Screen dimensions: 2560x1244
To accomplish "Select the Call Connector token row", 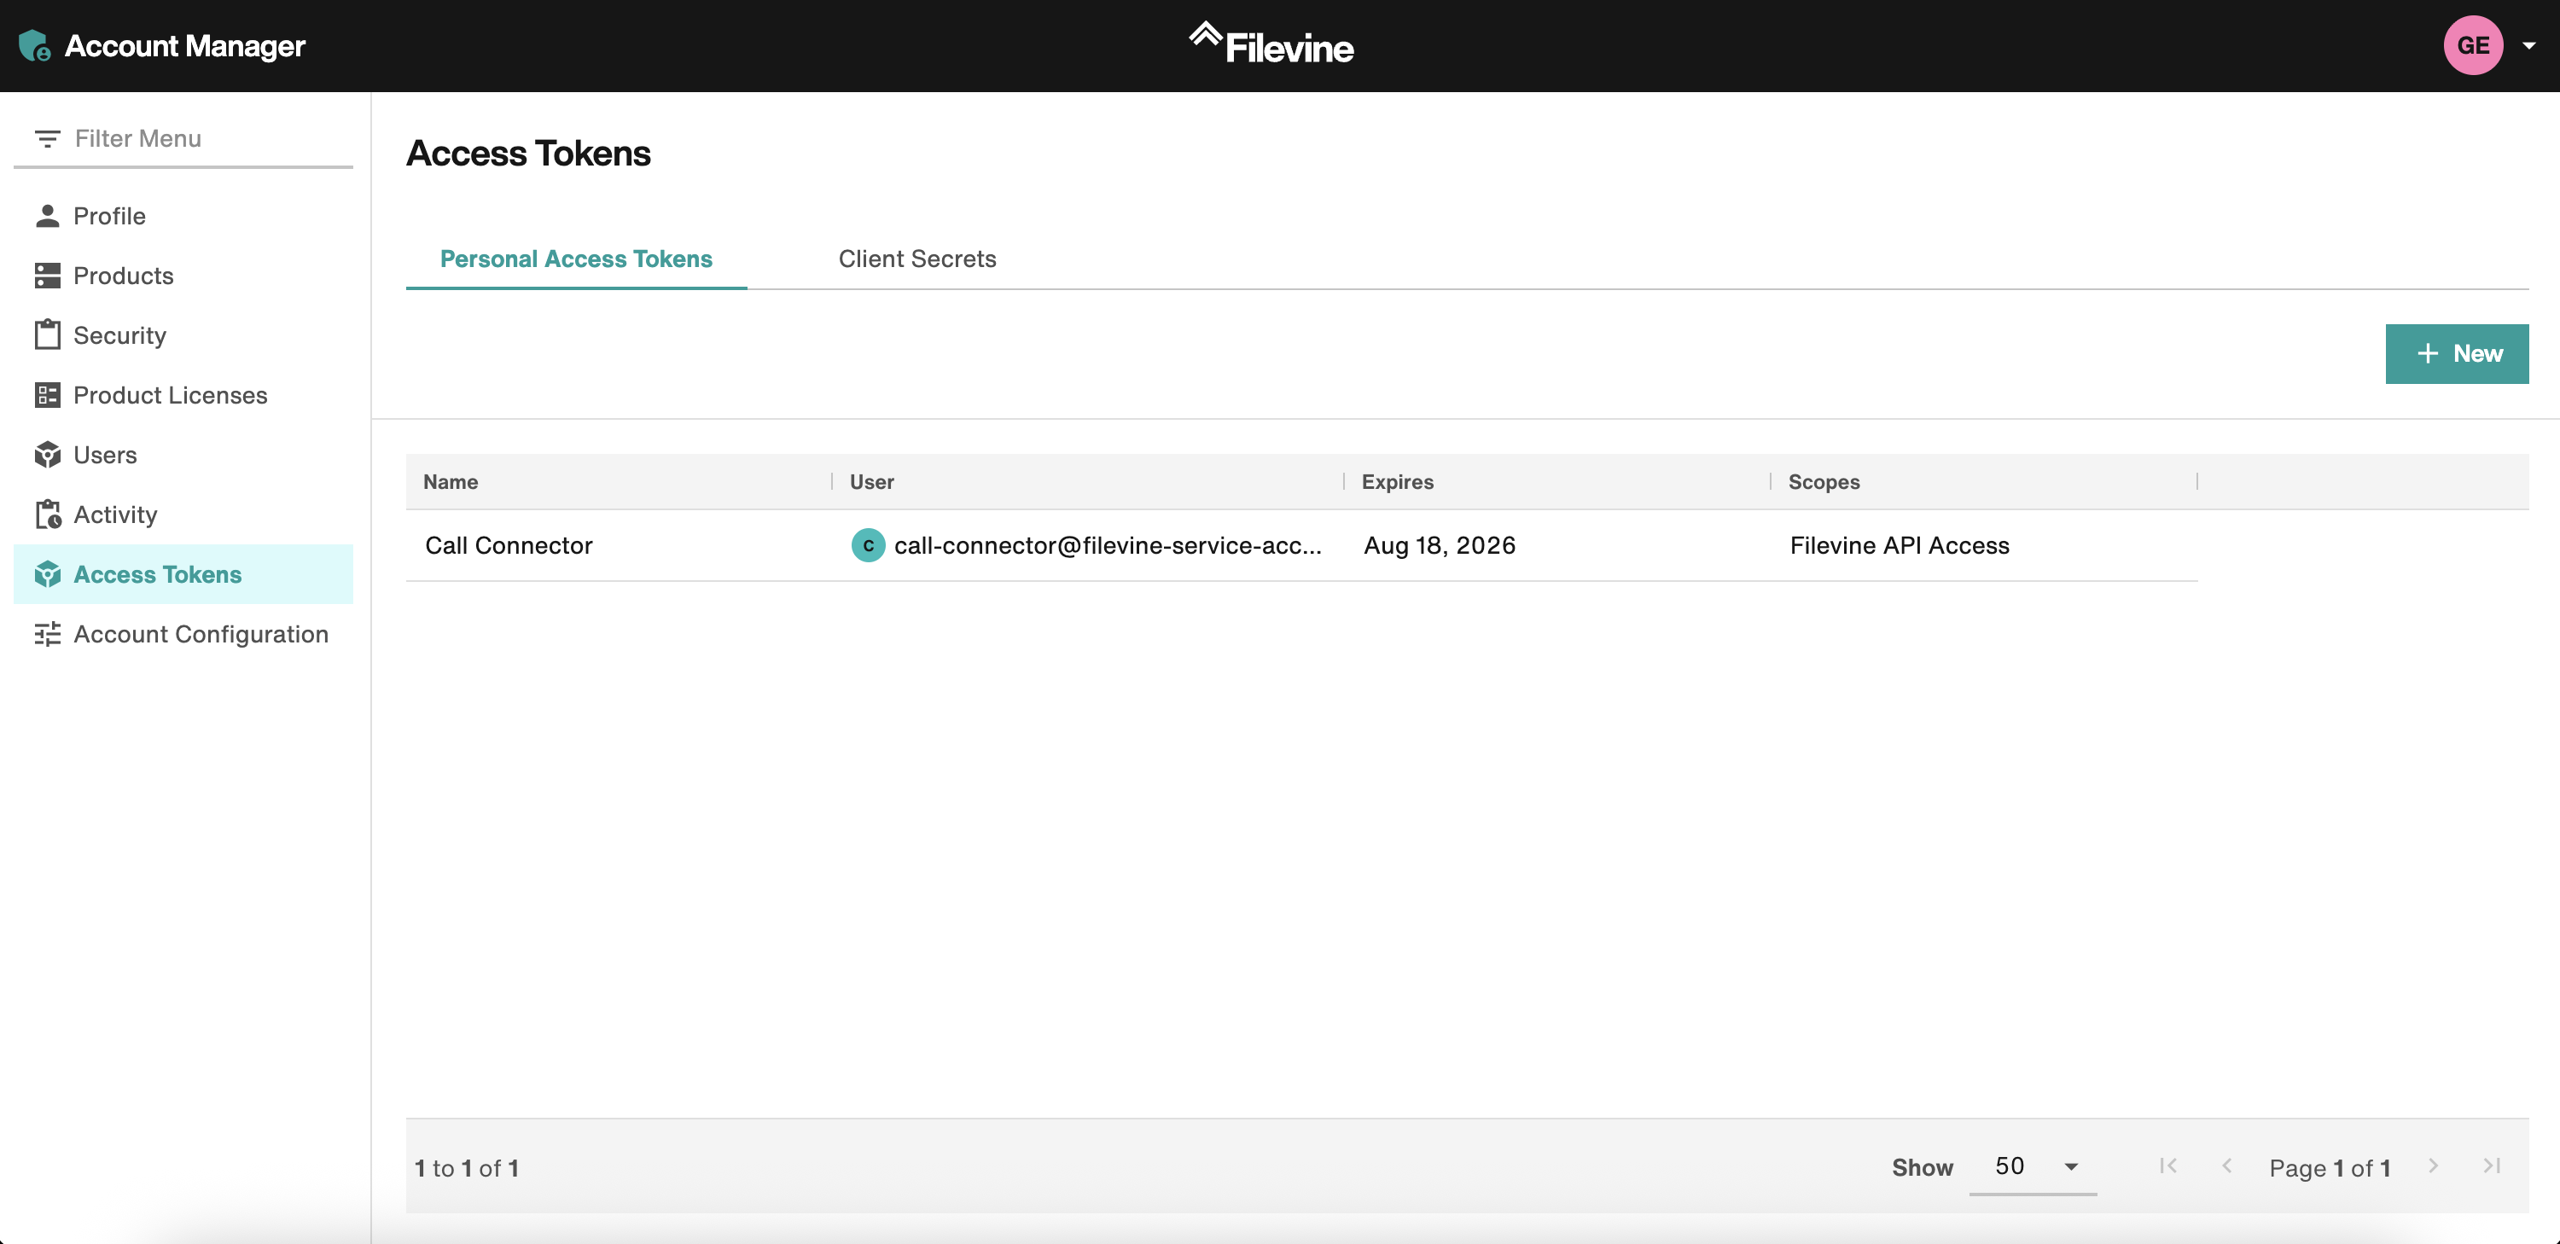I will coord(508,546).
